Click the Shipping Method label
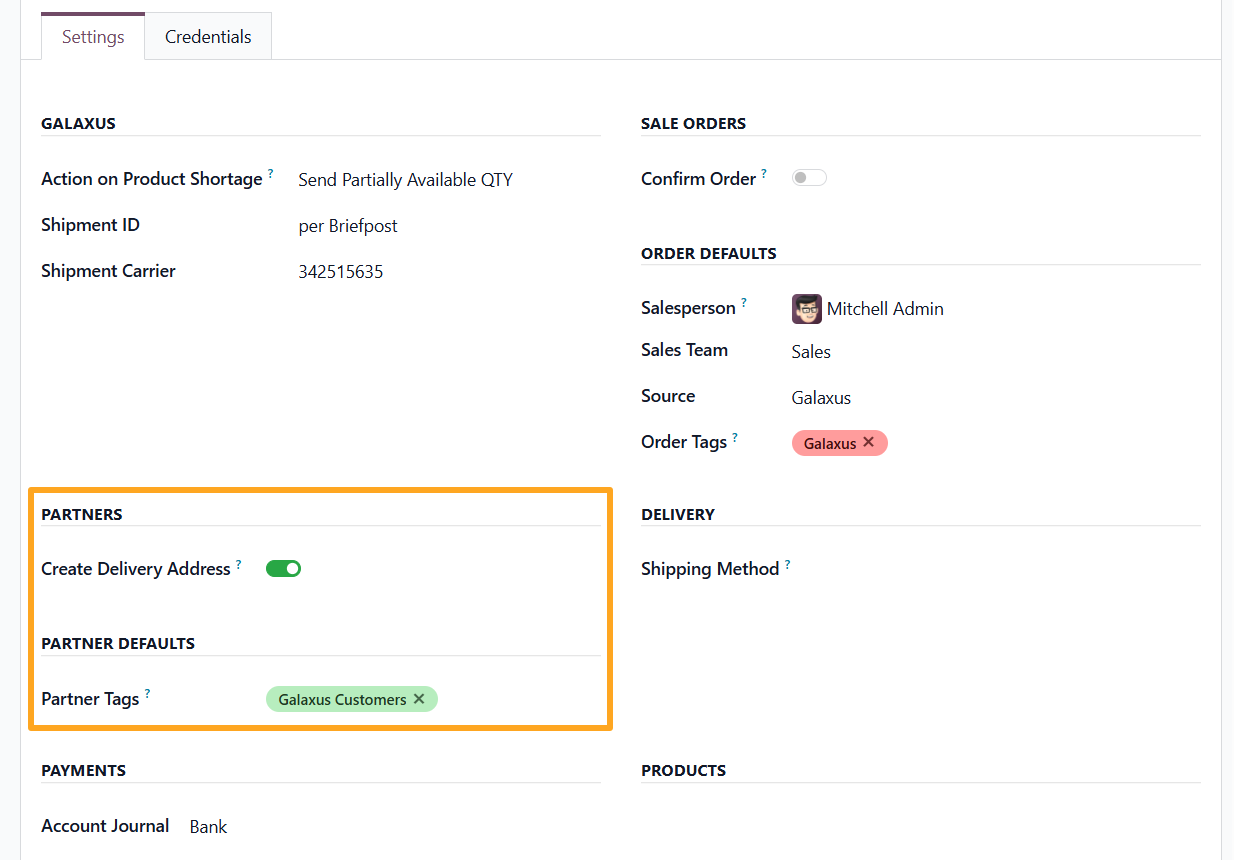 [x=710, y=569]
